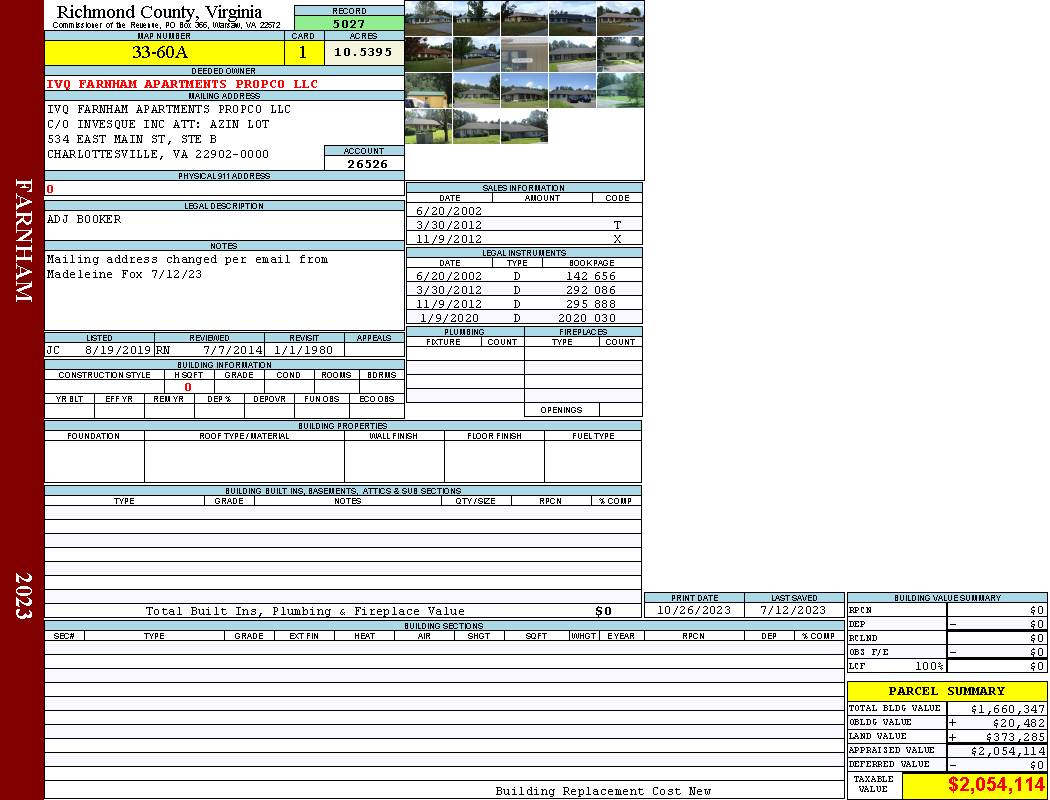This screenshot has height=800, width=1050.
Task: Select the account number 26526 box
Action: tap(364, 164)
